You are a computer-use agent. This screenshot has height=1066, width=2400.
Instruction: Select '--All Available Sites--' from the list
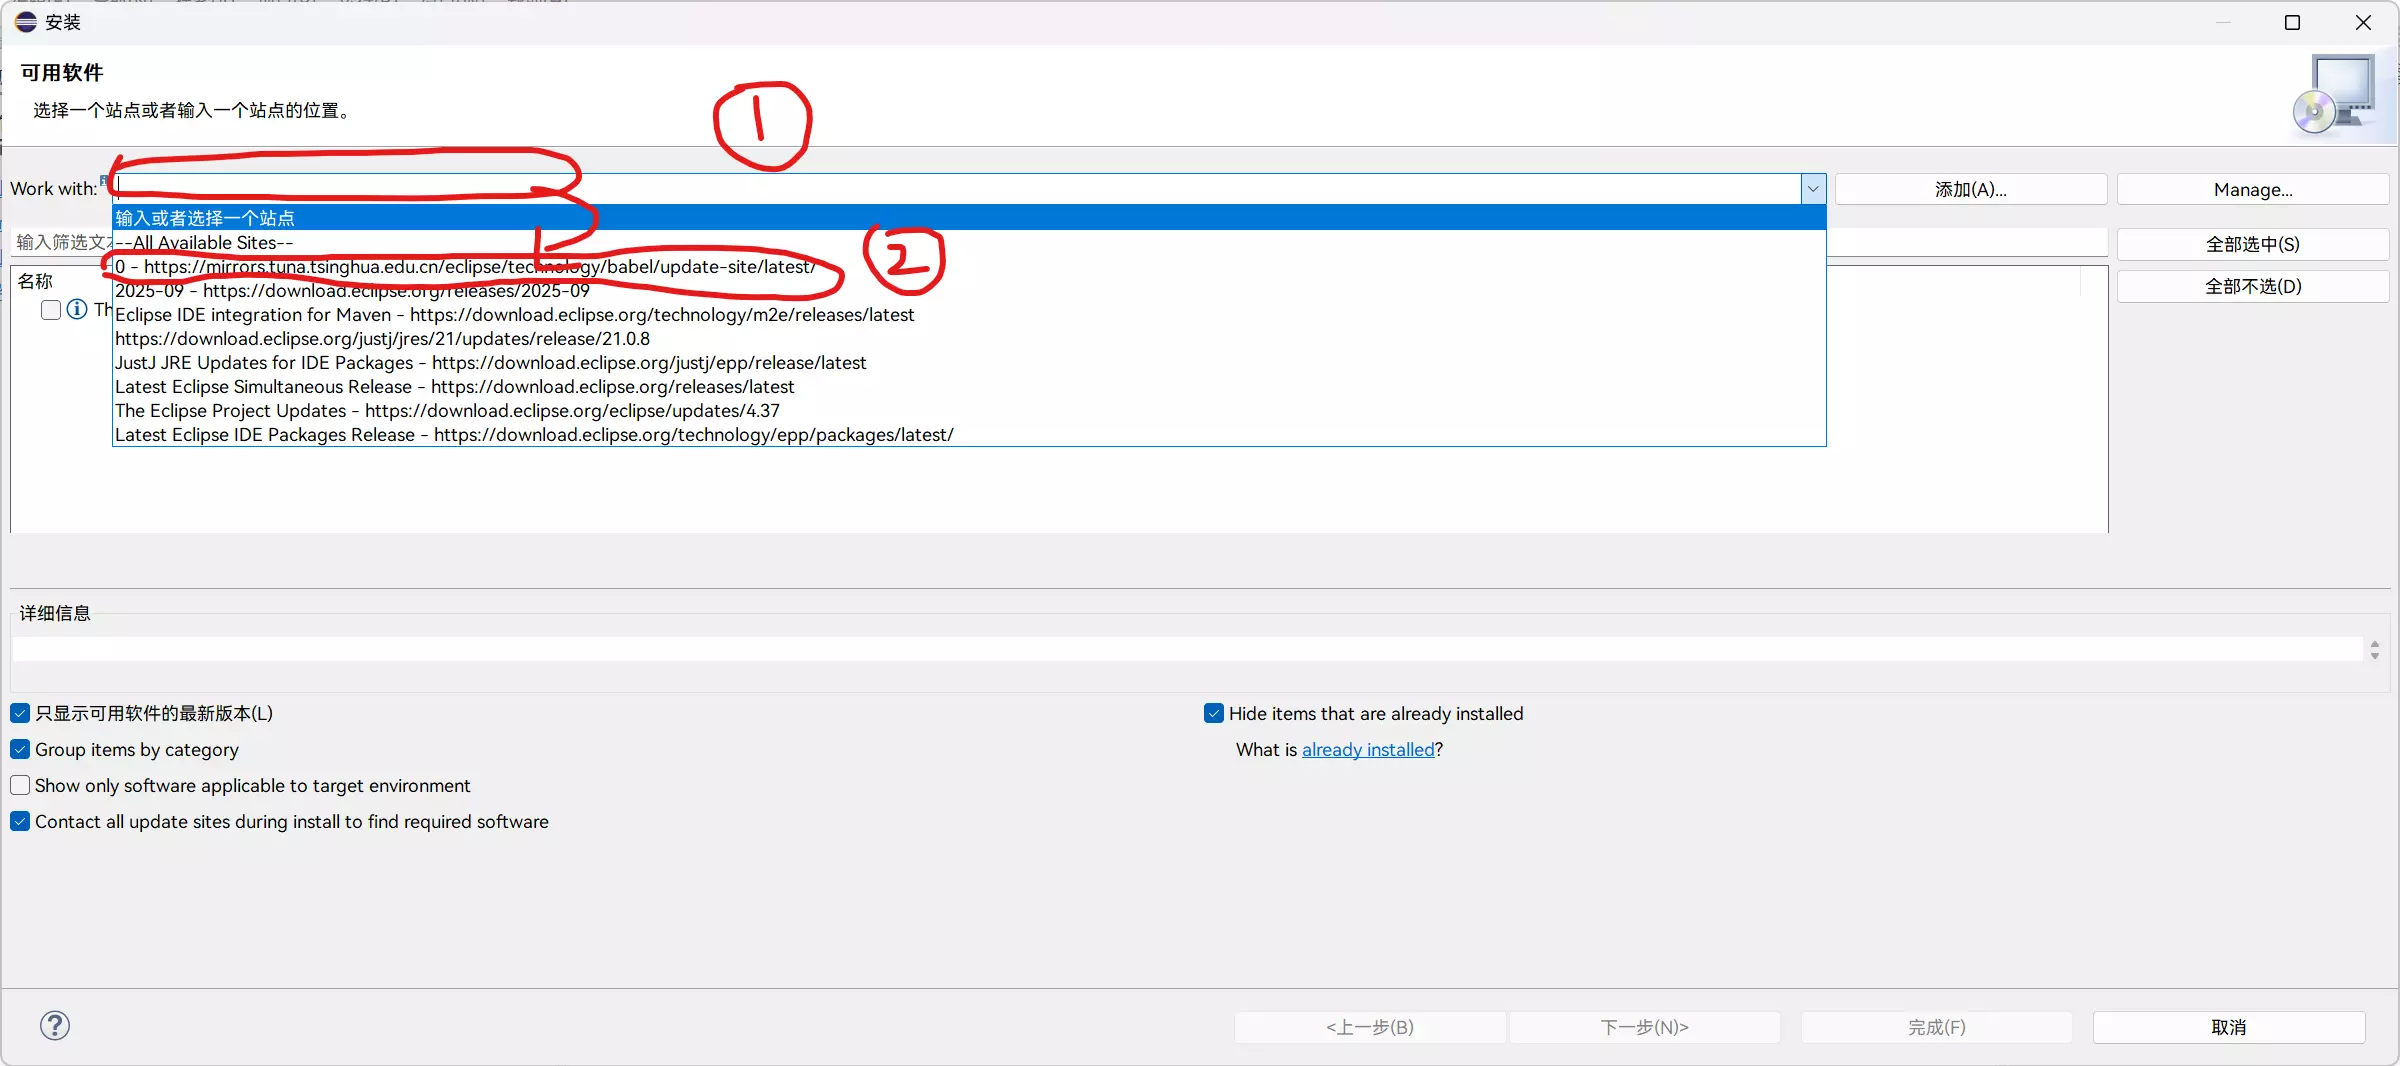204,242
